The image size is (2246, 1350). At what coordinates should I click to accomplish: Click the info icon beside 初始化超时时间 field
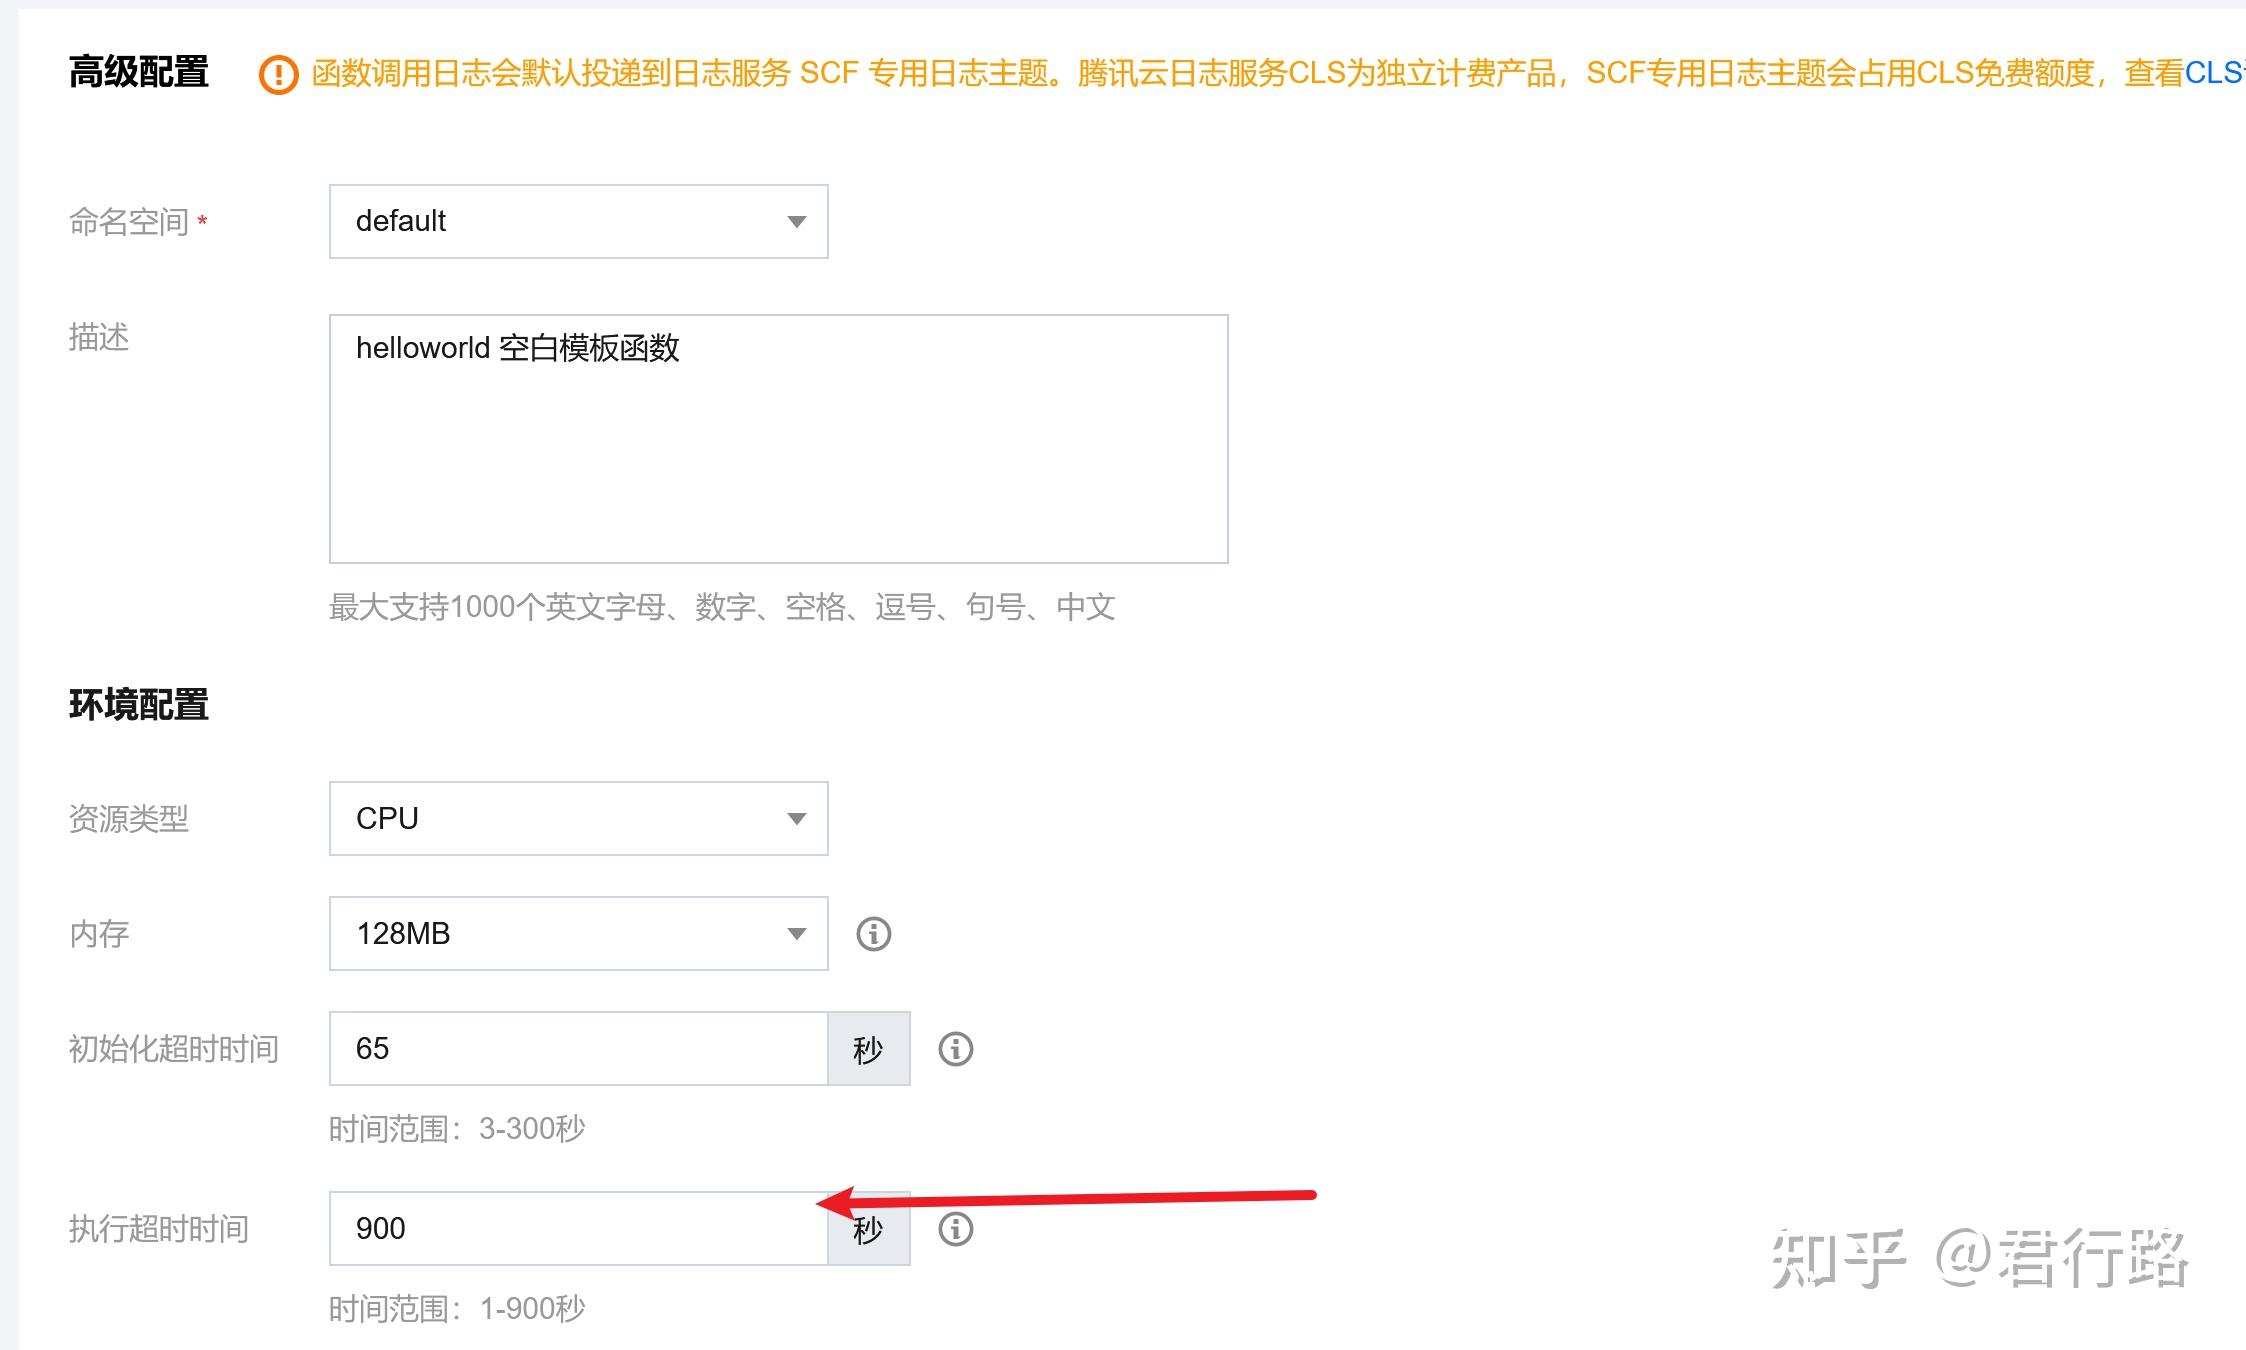point(956,1049)
